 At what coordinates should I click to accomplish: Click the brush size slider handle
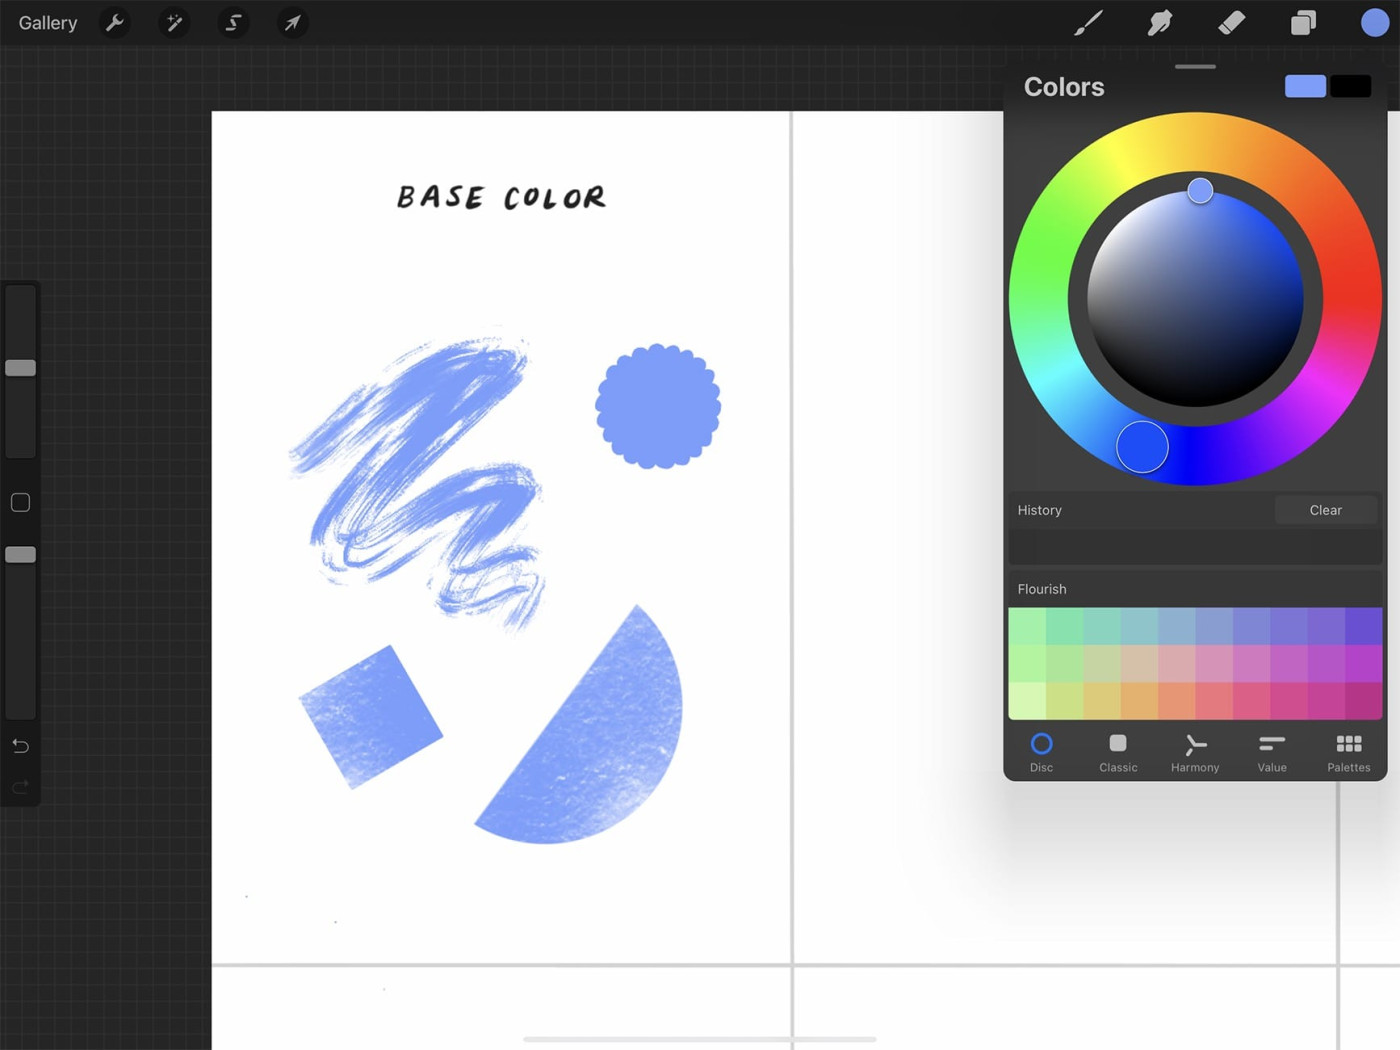(x=20, y=368)
